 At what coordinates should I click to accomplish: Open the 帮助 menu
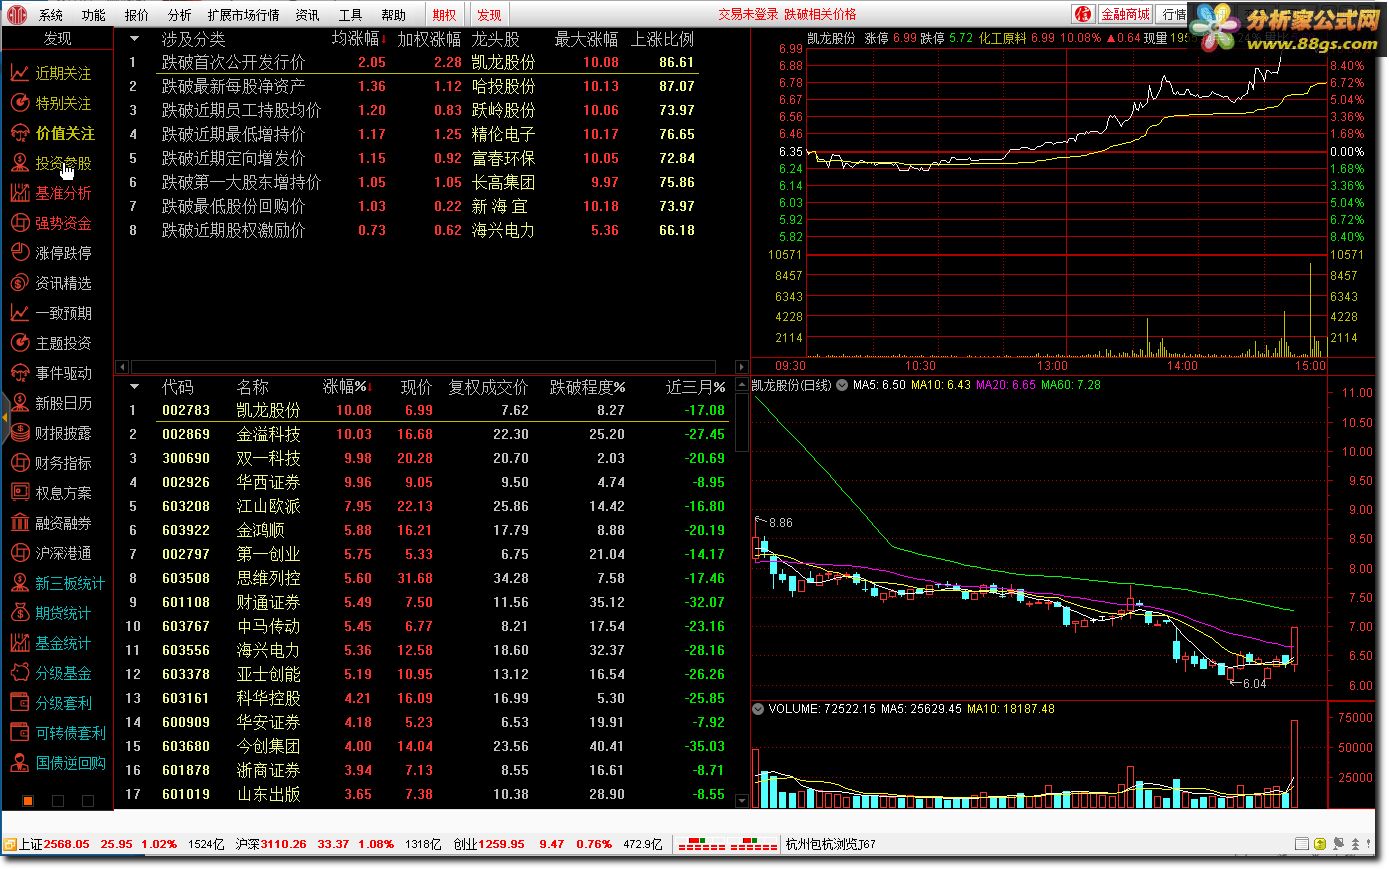pyautogui.click(x=394, y=15)
